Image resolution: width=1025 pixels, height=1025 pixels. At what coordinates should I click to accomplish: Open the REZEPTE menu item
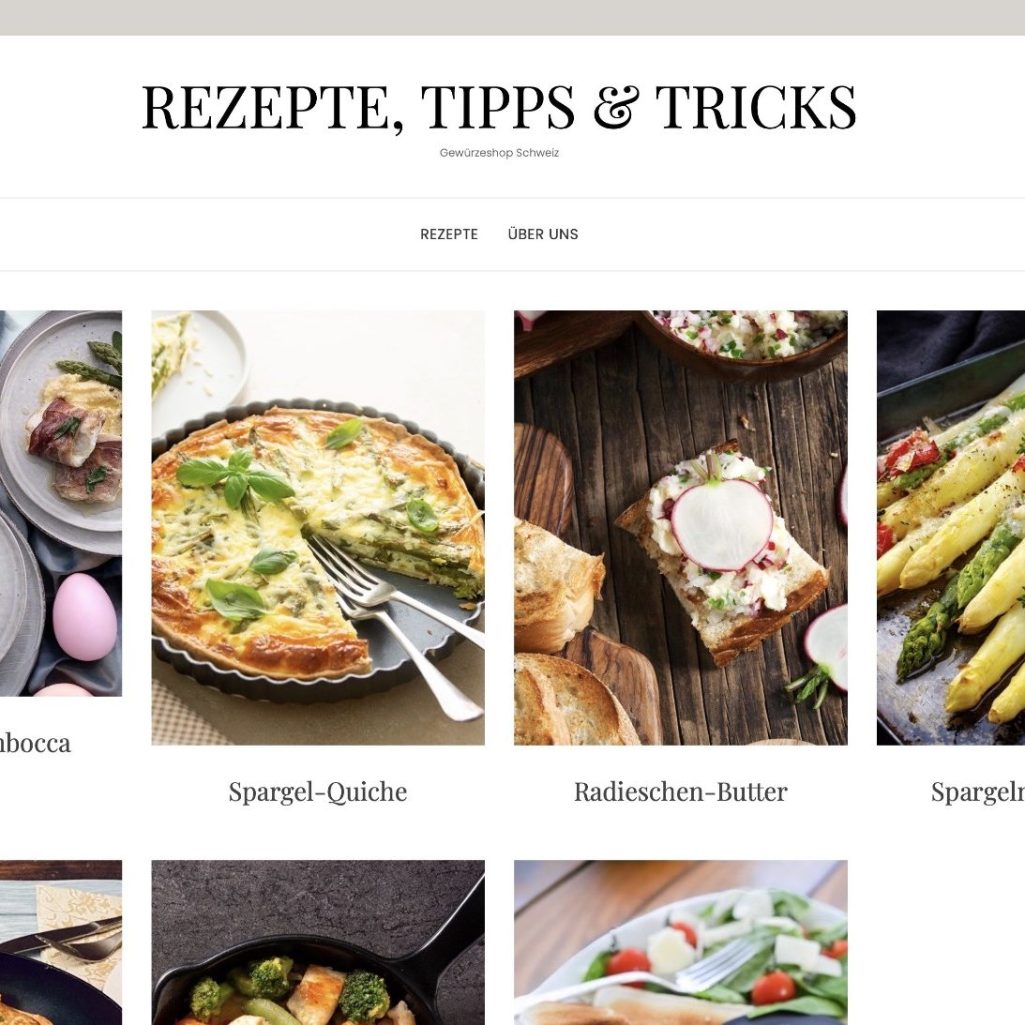click(448, 234)
